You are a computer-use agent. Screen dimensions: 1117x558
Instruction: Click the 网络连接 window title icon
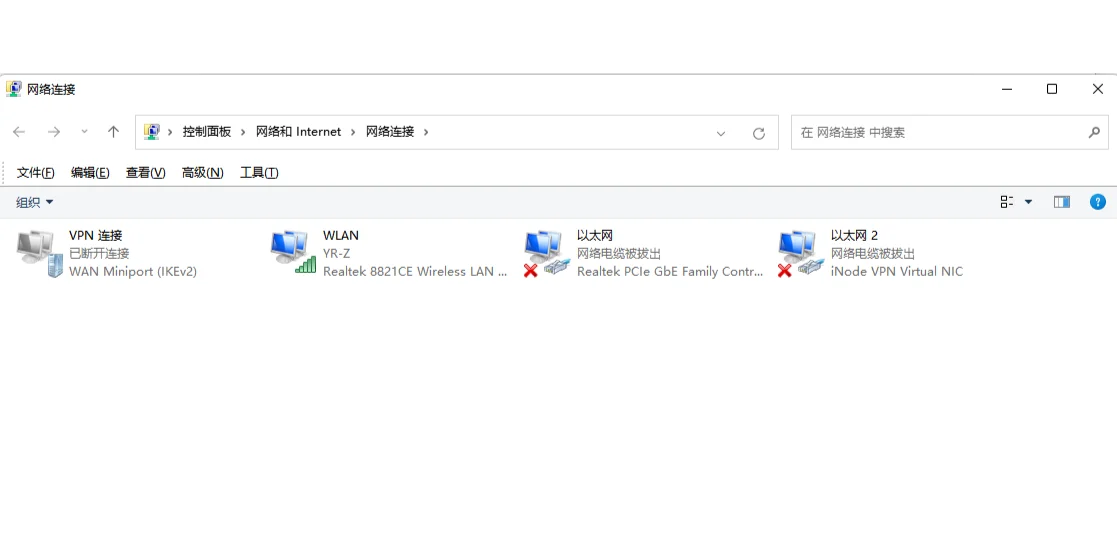point(14,89)
